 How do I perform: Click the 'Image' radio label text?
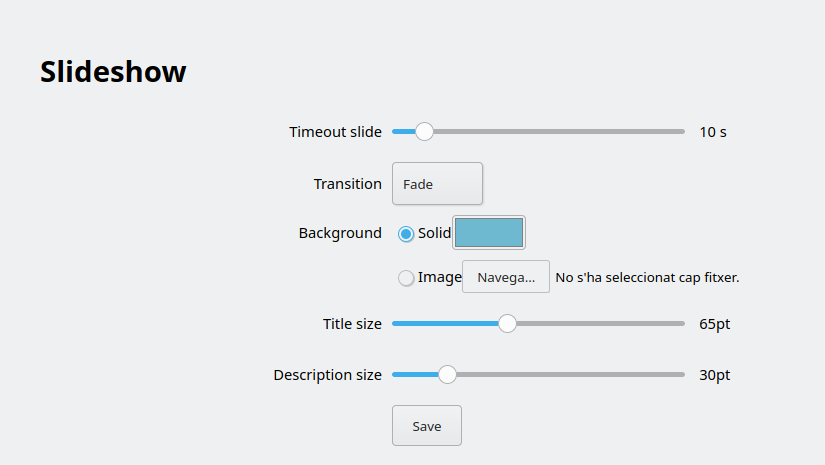point(439,277)
